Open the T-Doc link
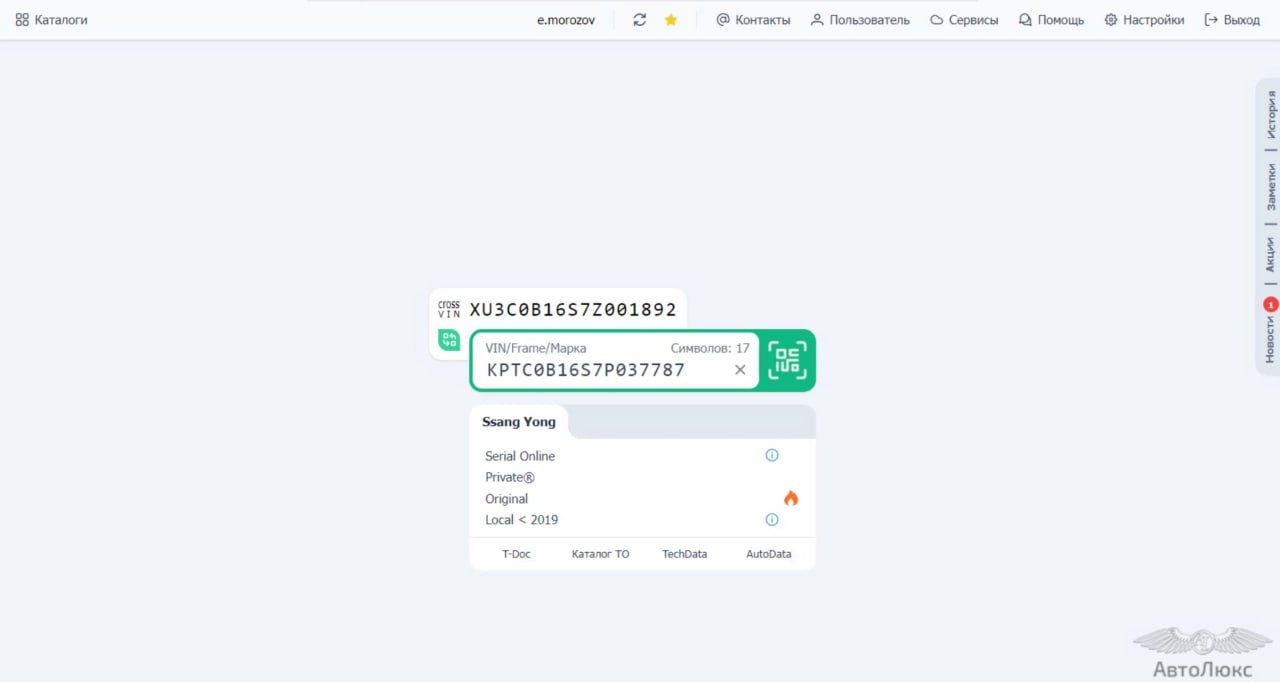The height and width of the screenshot is (682, 1280). coord(516,554)
